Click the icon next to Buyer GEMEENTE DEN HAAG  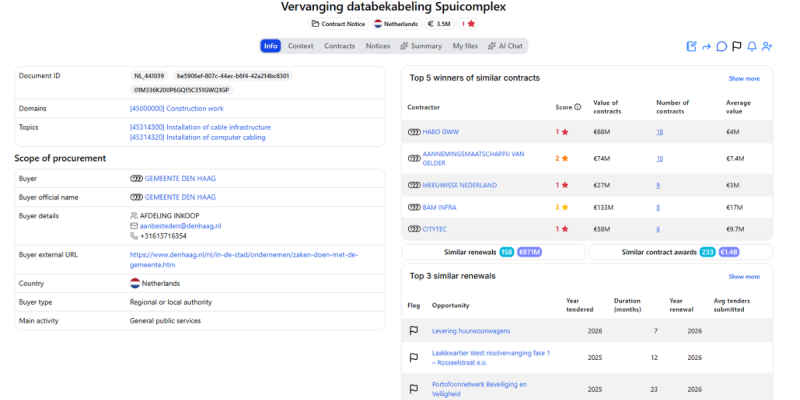(136, 179)
